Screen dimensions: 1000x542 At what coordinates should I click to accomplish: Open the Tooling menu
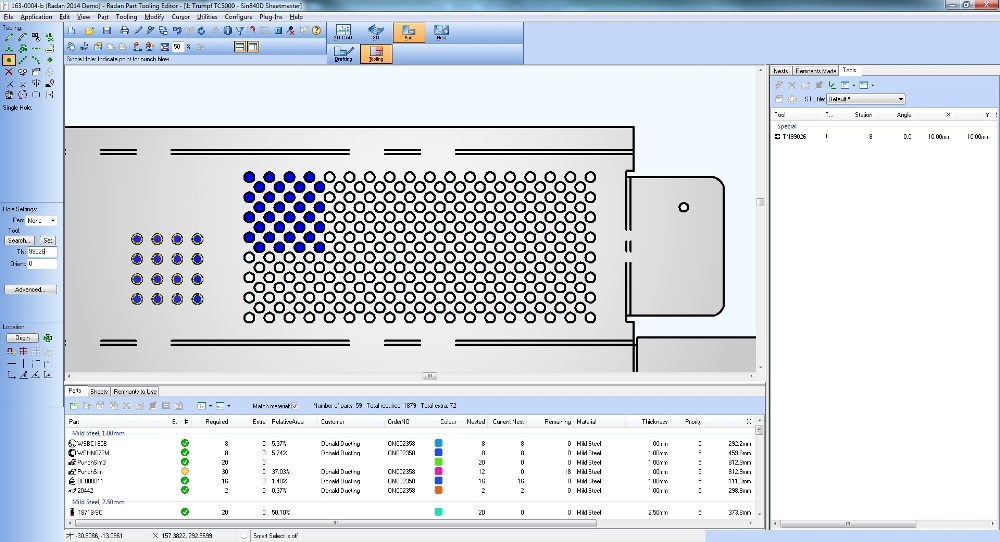pos(126,17)
